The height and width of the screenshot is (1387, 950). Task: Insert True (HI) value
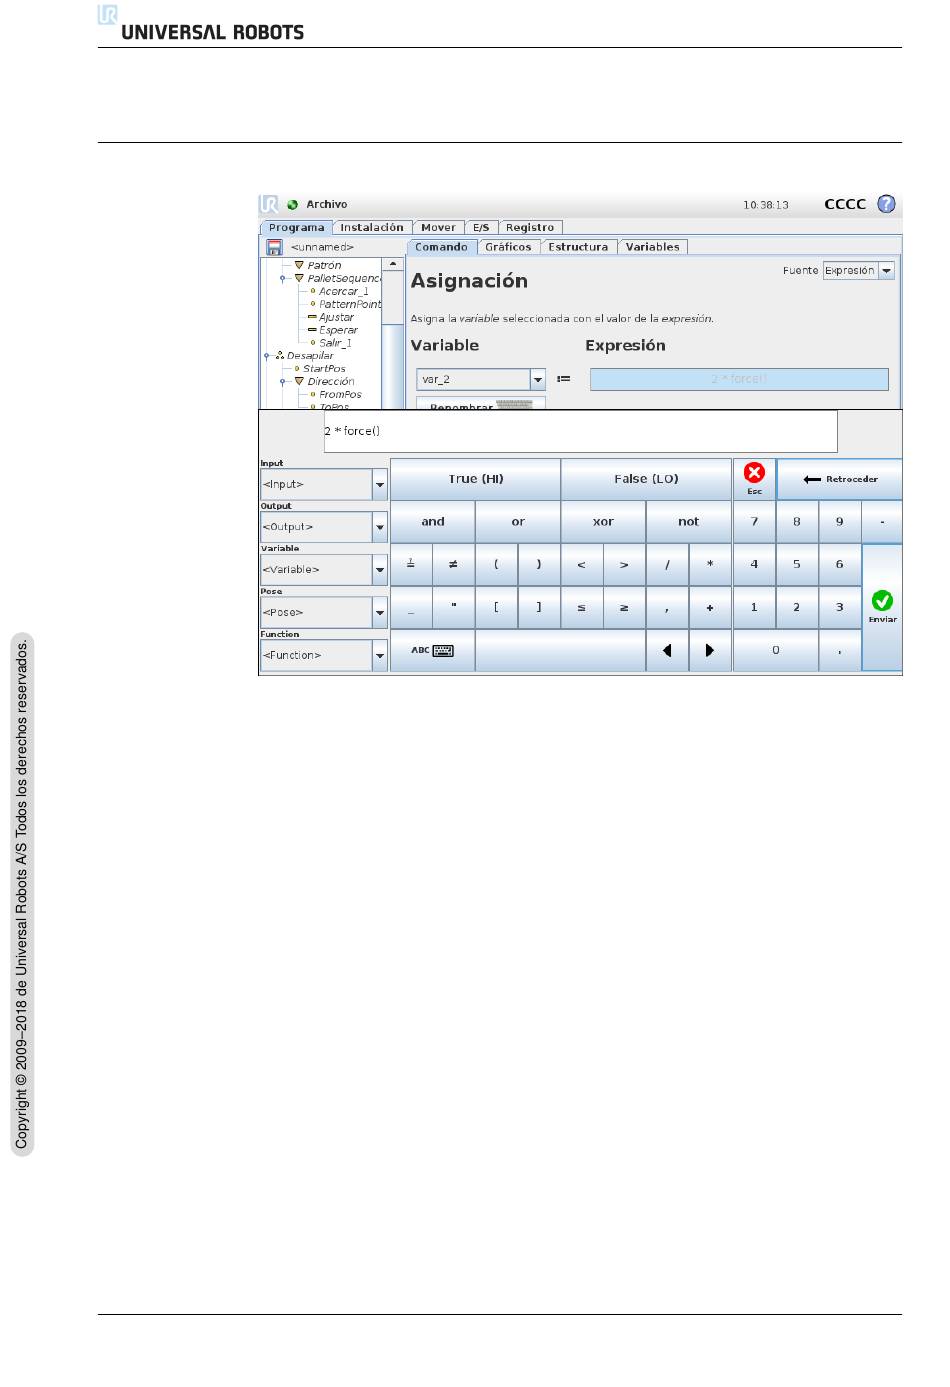(475, 479)
